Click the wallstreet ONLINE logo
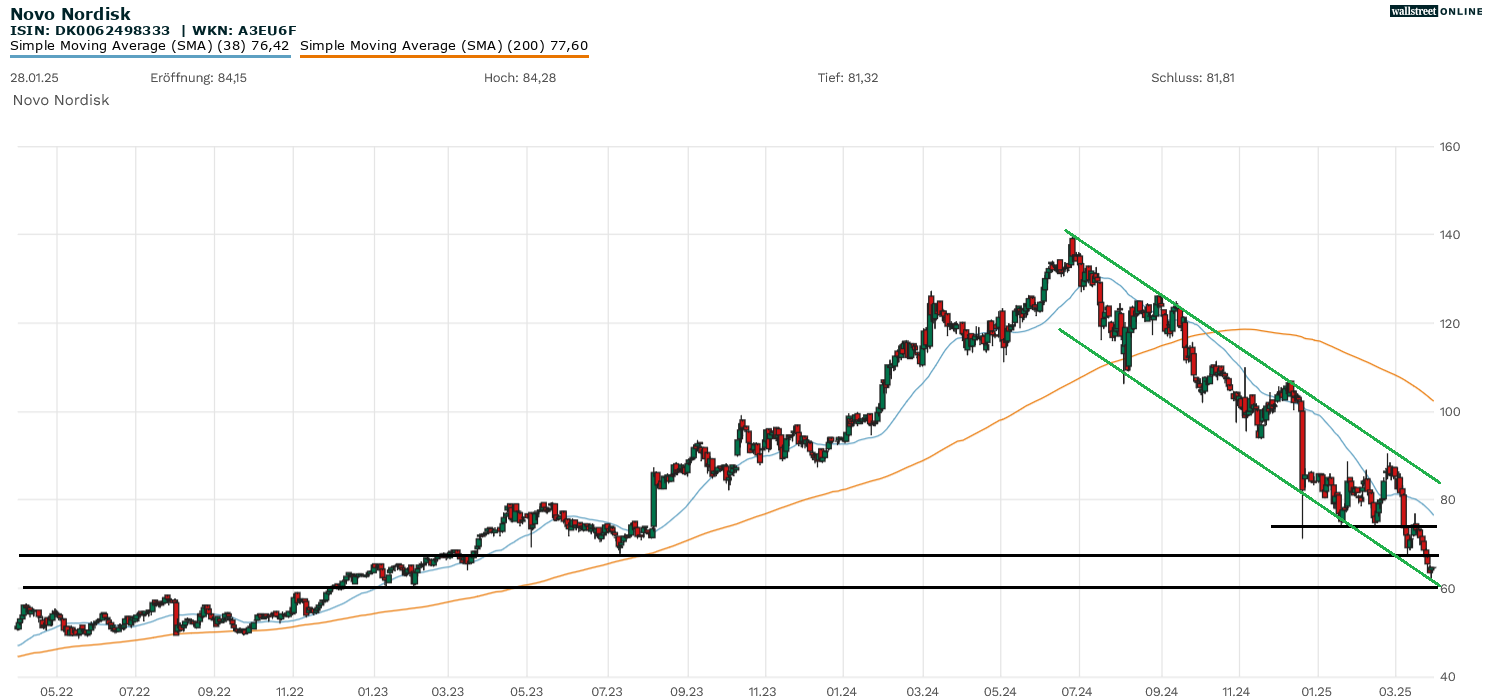1490x698 pixels. 1436,11
